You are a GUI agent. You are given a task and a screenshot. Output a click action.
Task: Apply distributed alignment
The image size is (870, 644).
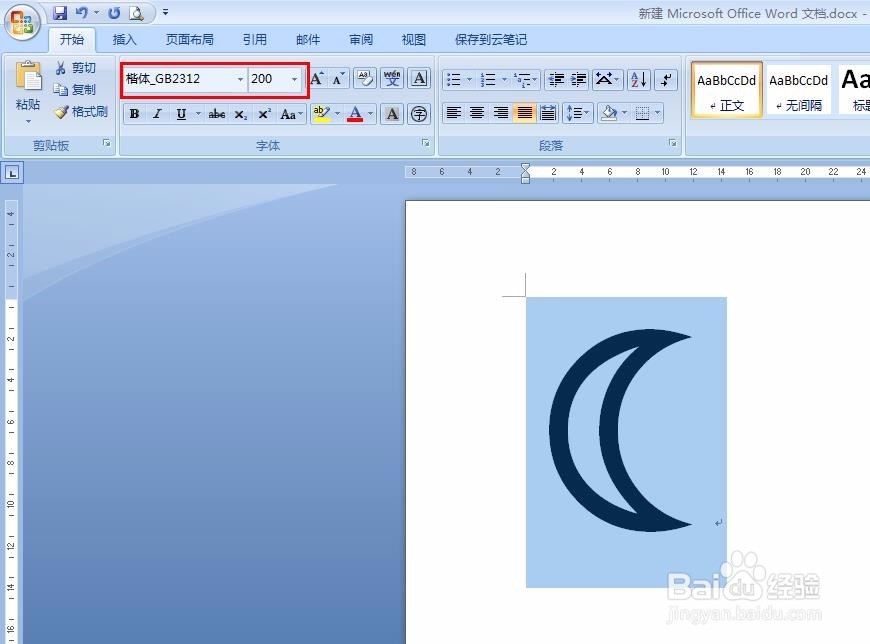(x=548, y=113)
